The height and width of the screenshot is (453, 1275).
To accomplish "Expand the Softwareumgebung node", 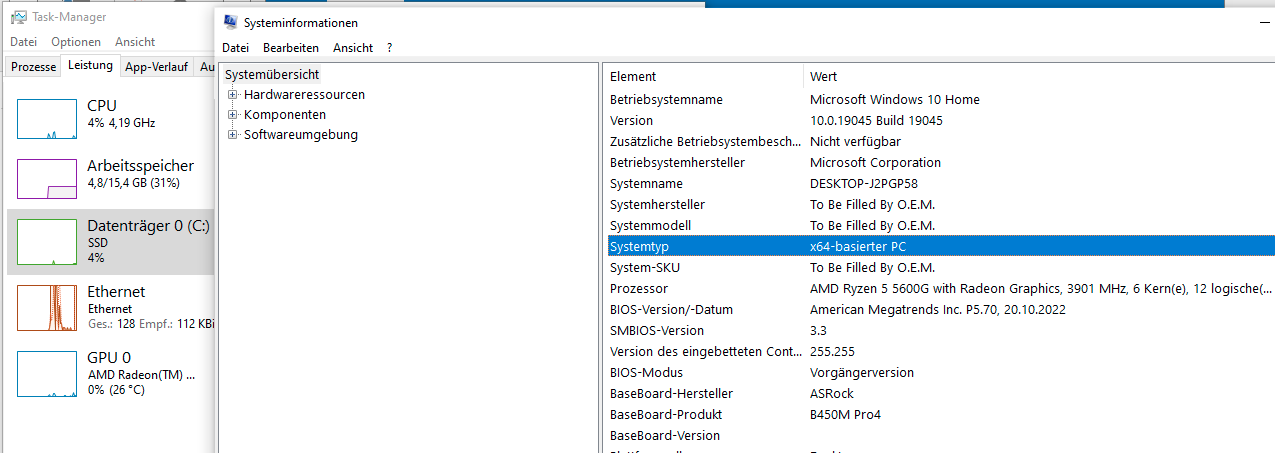I will [233, 135].
